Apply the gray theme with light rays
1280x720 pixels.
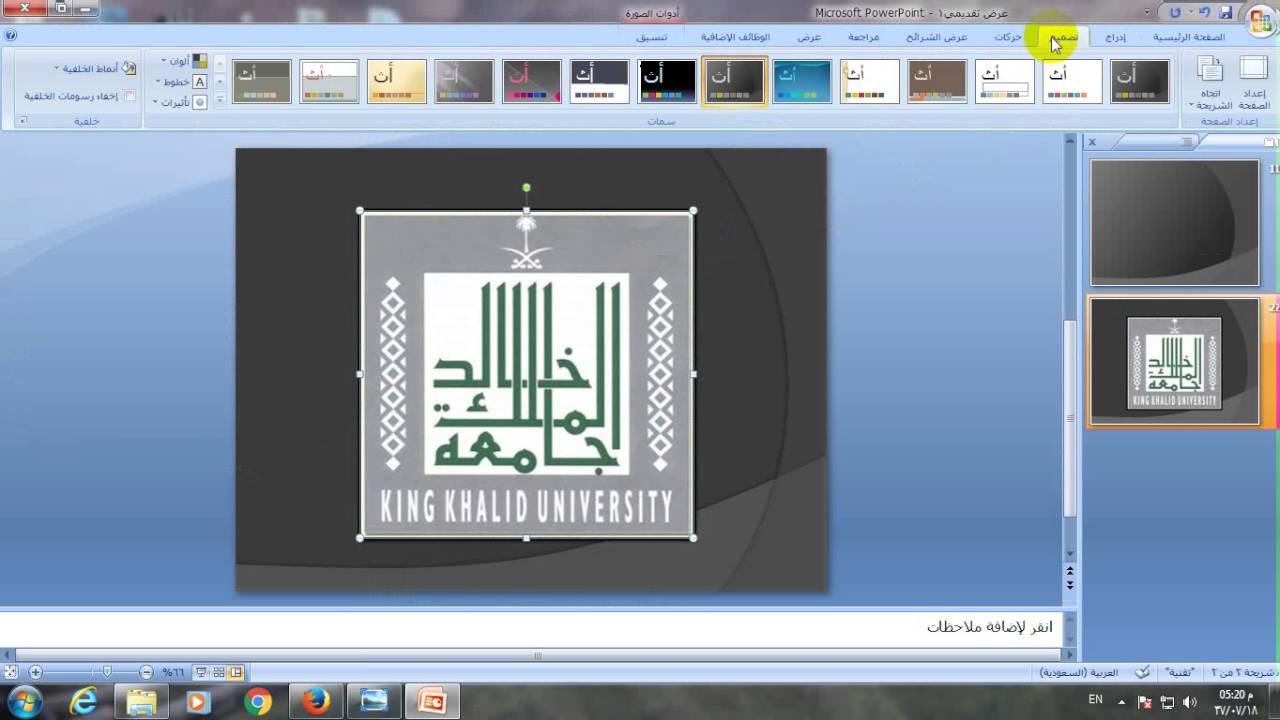[464, 82]
